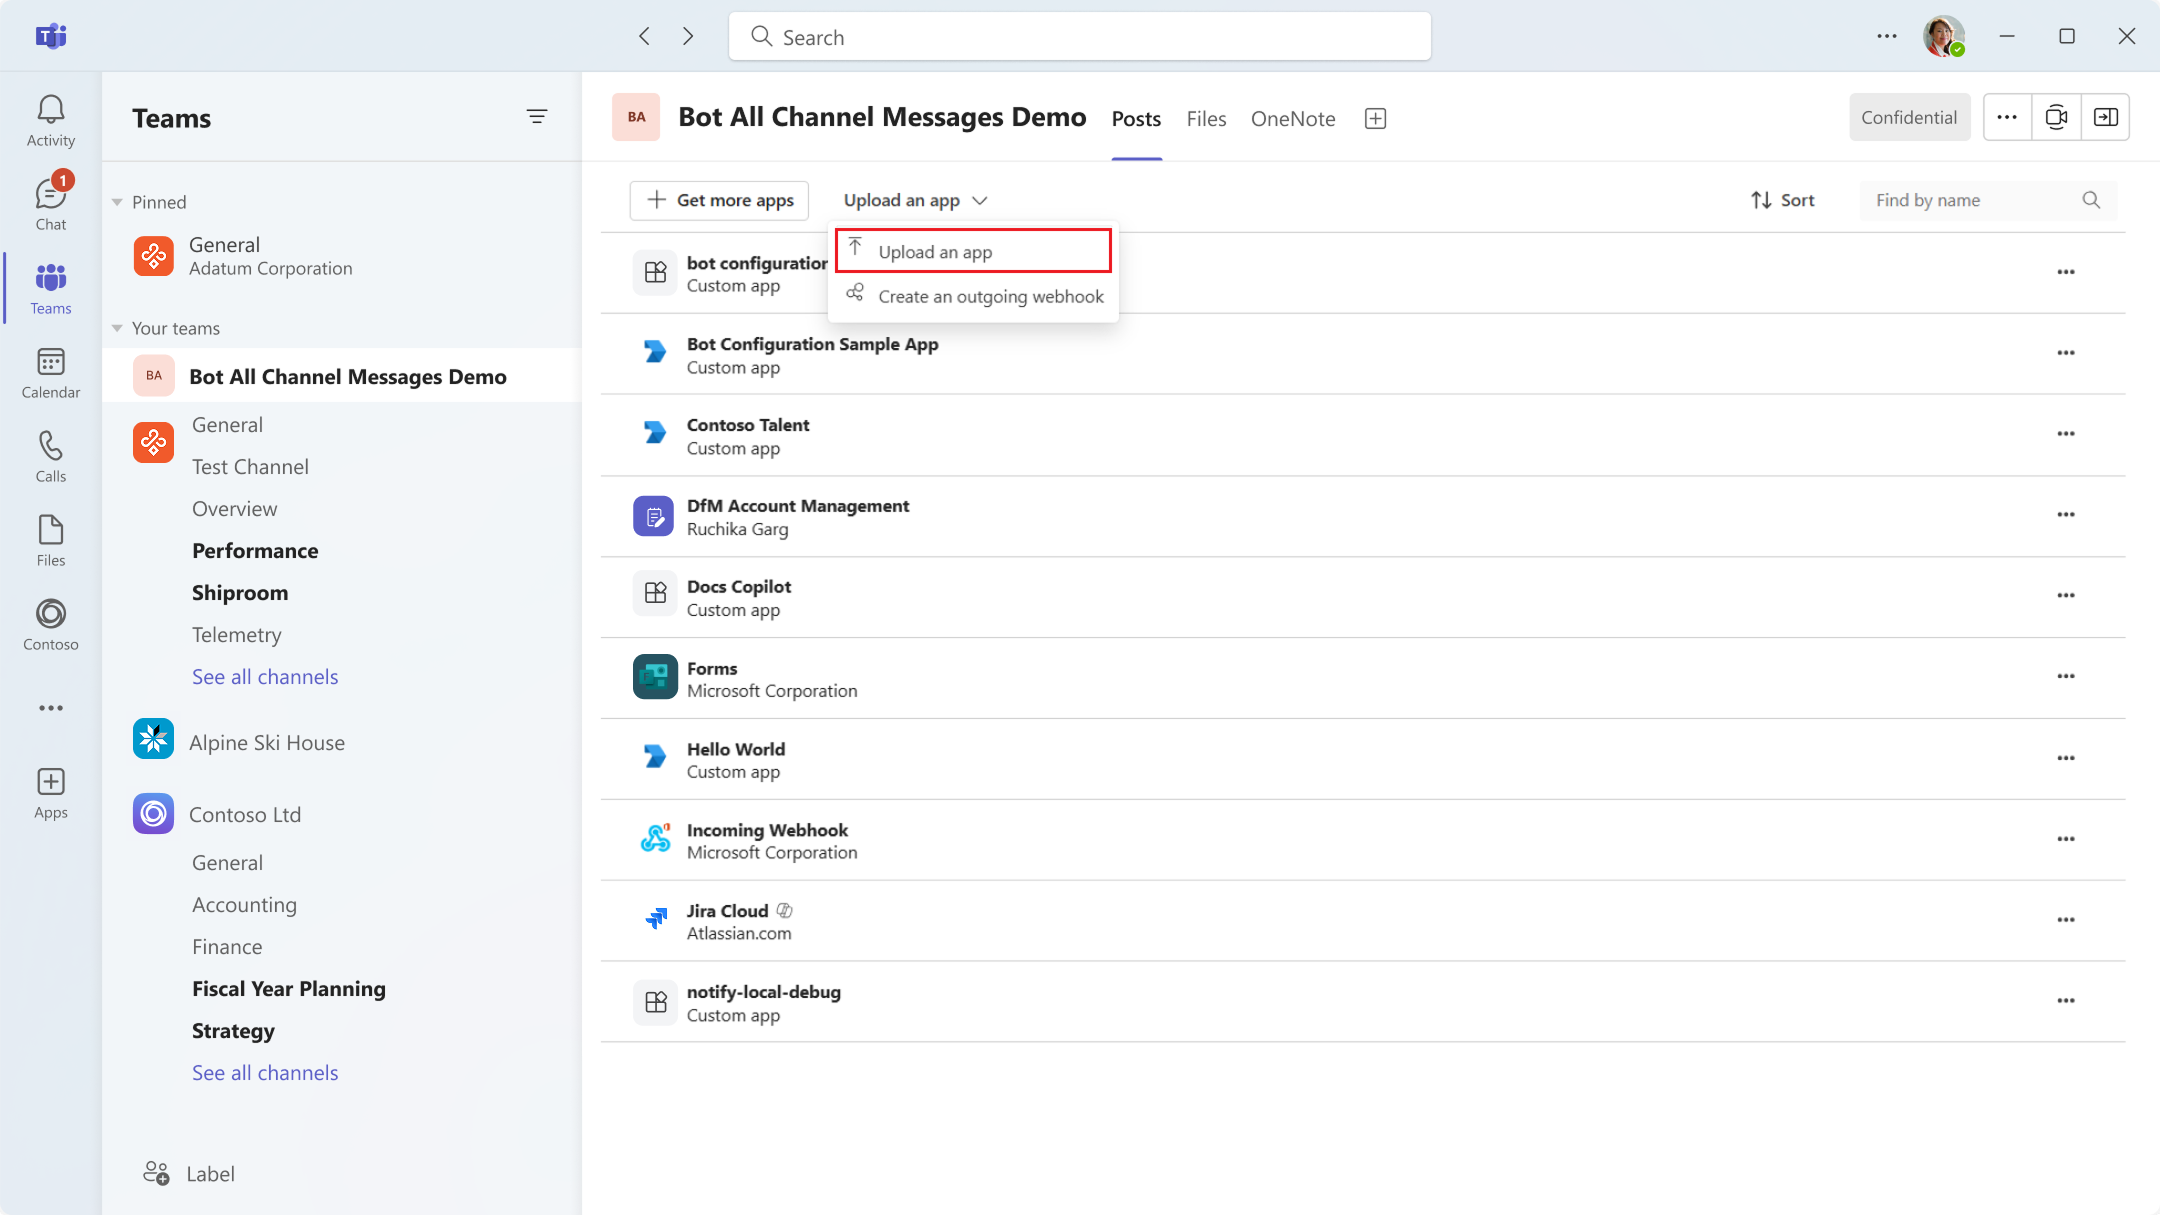Screen dimensions: 2160x1215
Task: Collapse the Pinned section
Action: (117, 202)
